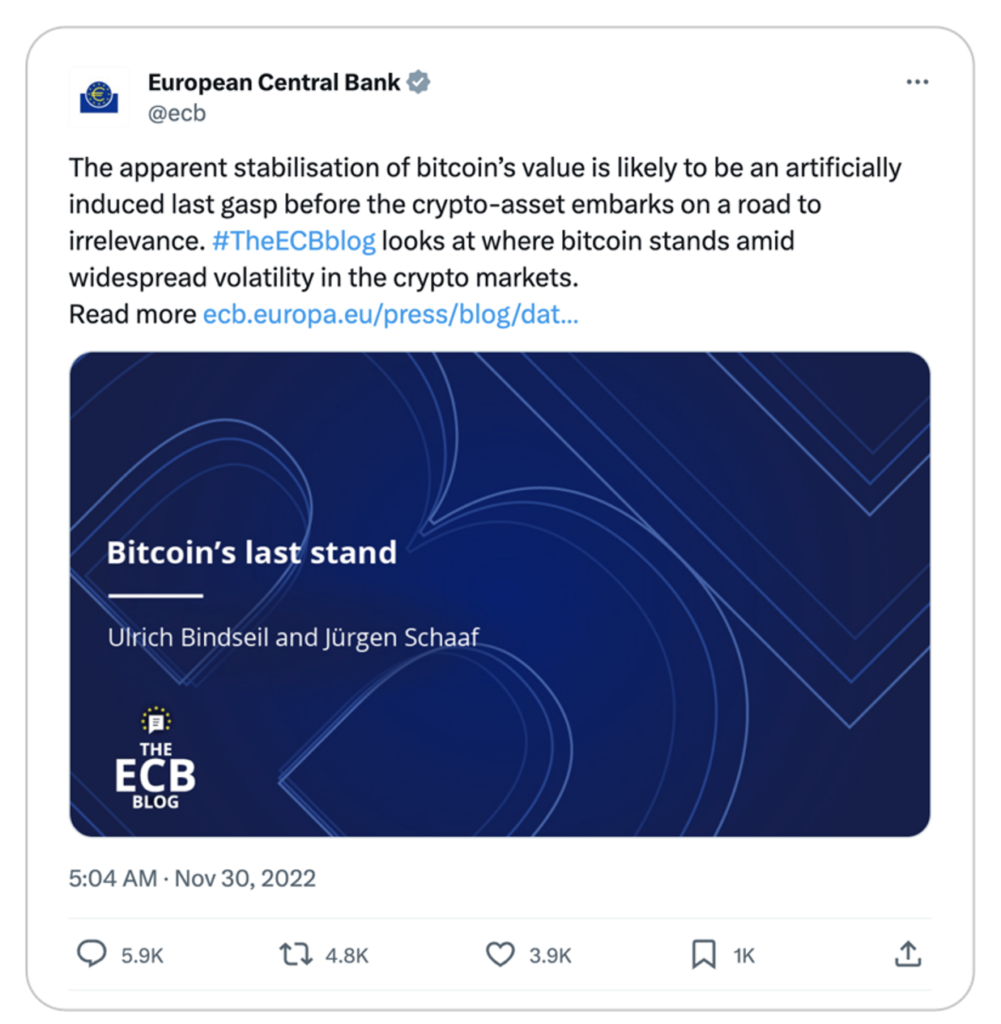Click the 3.9K likes count
The image size is (1001, 1024).
point(550,956)
